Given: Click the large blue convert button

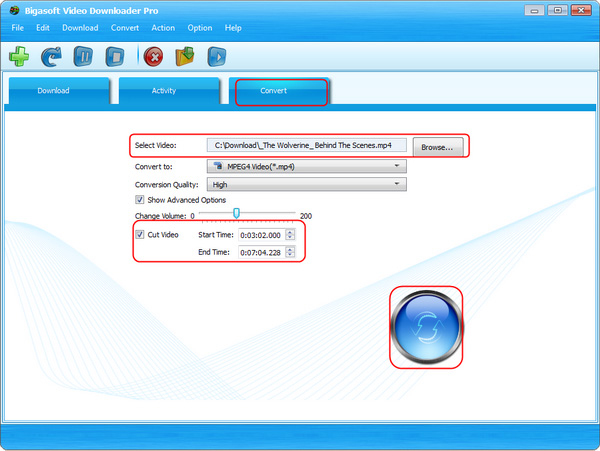Looking at the screenshot, I should click(x=426, y=327).
